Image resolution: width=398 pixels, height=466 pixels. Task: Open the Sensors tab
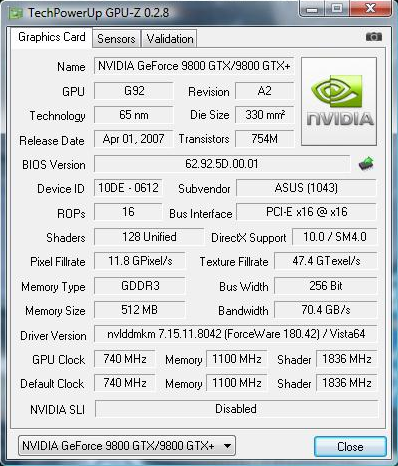pos(116,39)
